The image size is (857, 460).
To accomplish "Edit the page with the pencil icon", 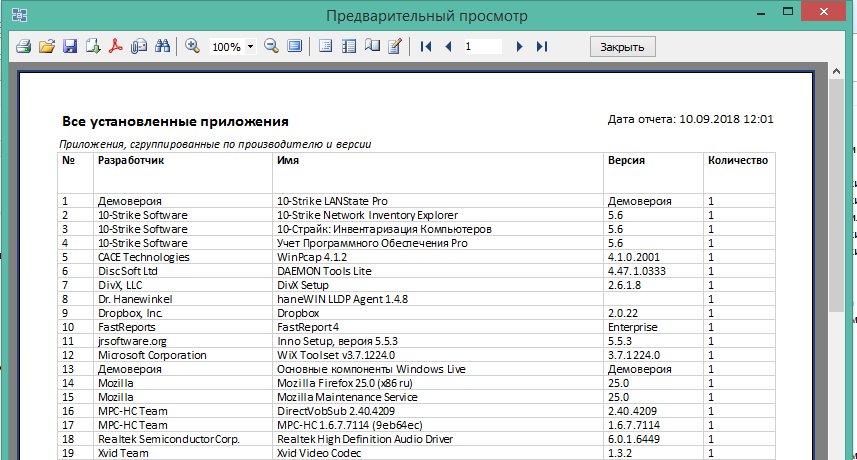I will [395, 46].
